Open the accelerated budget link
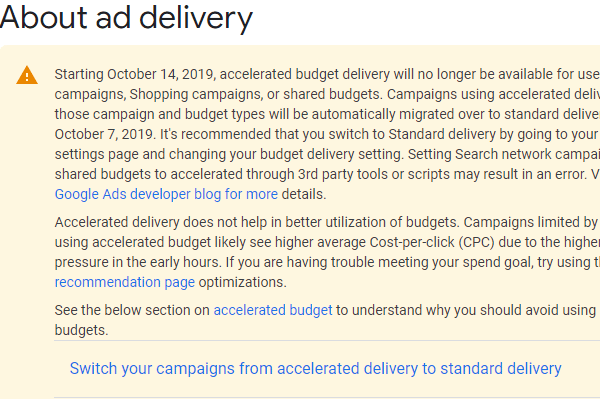This screenshot has width=600, height=400. click(272, 310)
